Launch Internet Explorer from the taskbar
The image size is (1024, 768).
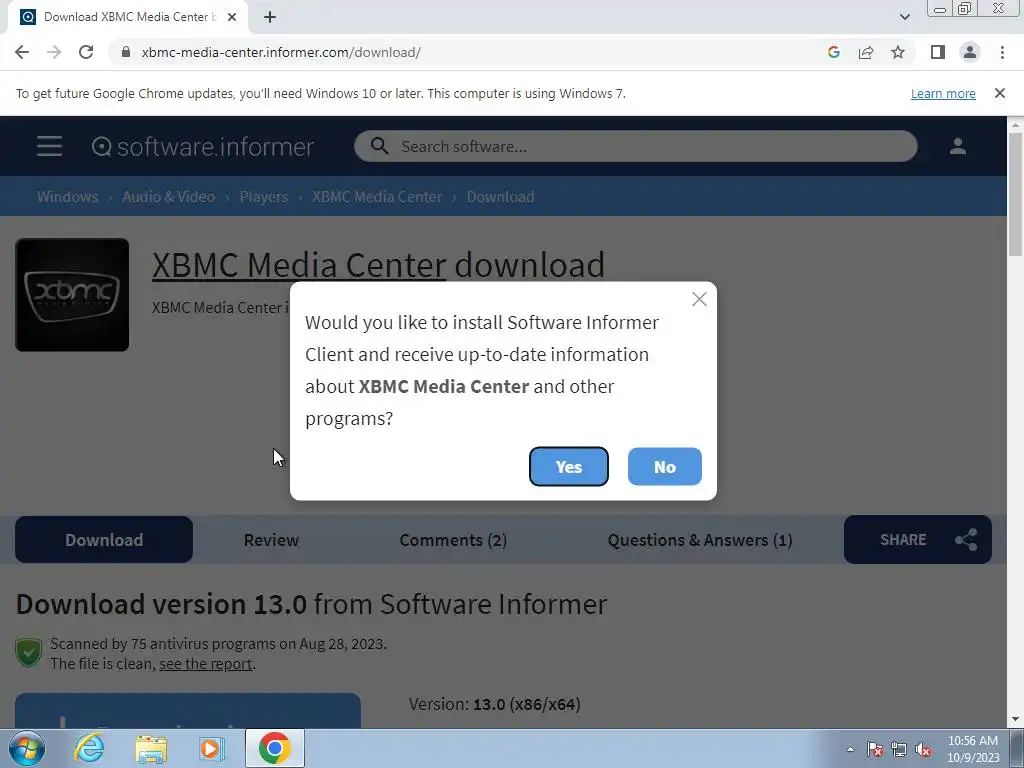(89, 748)
